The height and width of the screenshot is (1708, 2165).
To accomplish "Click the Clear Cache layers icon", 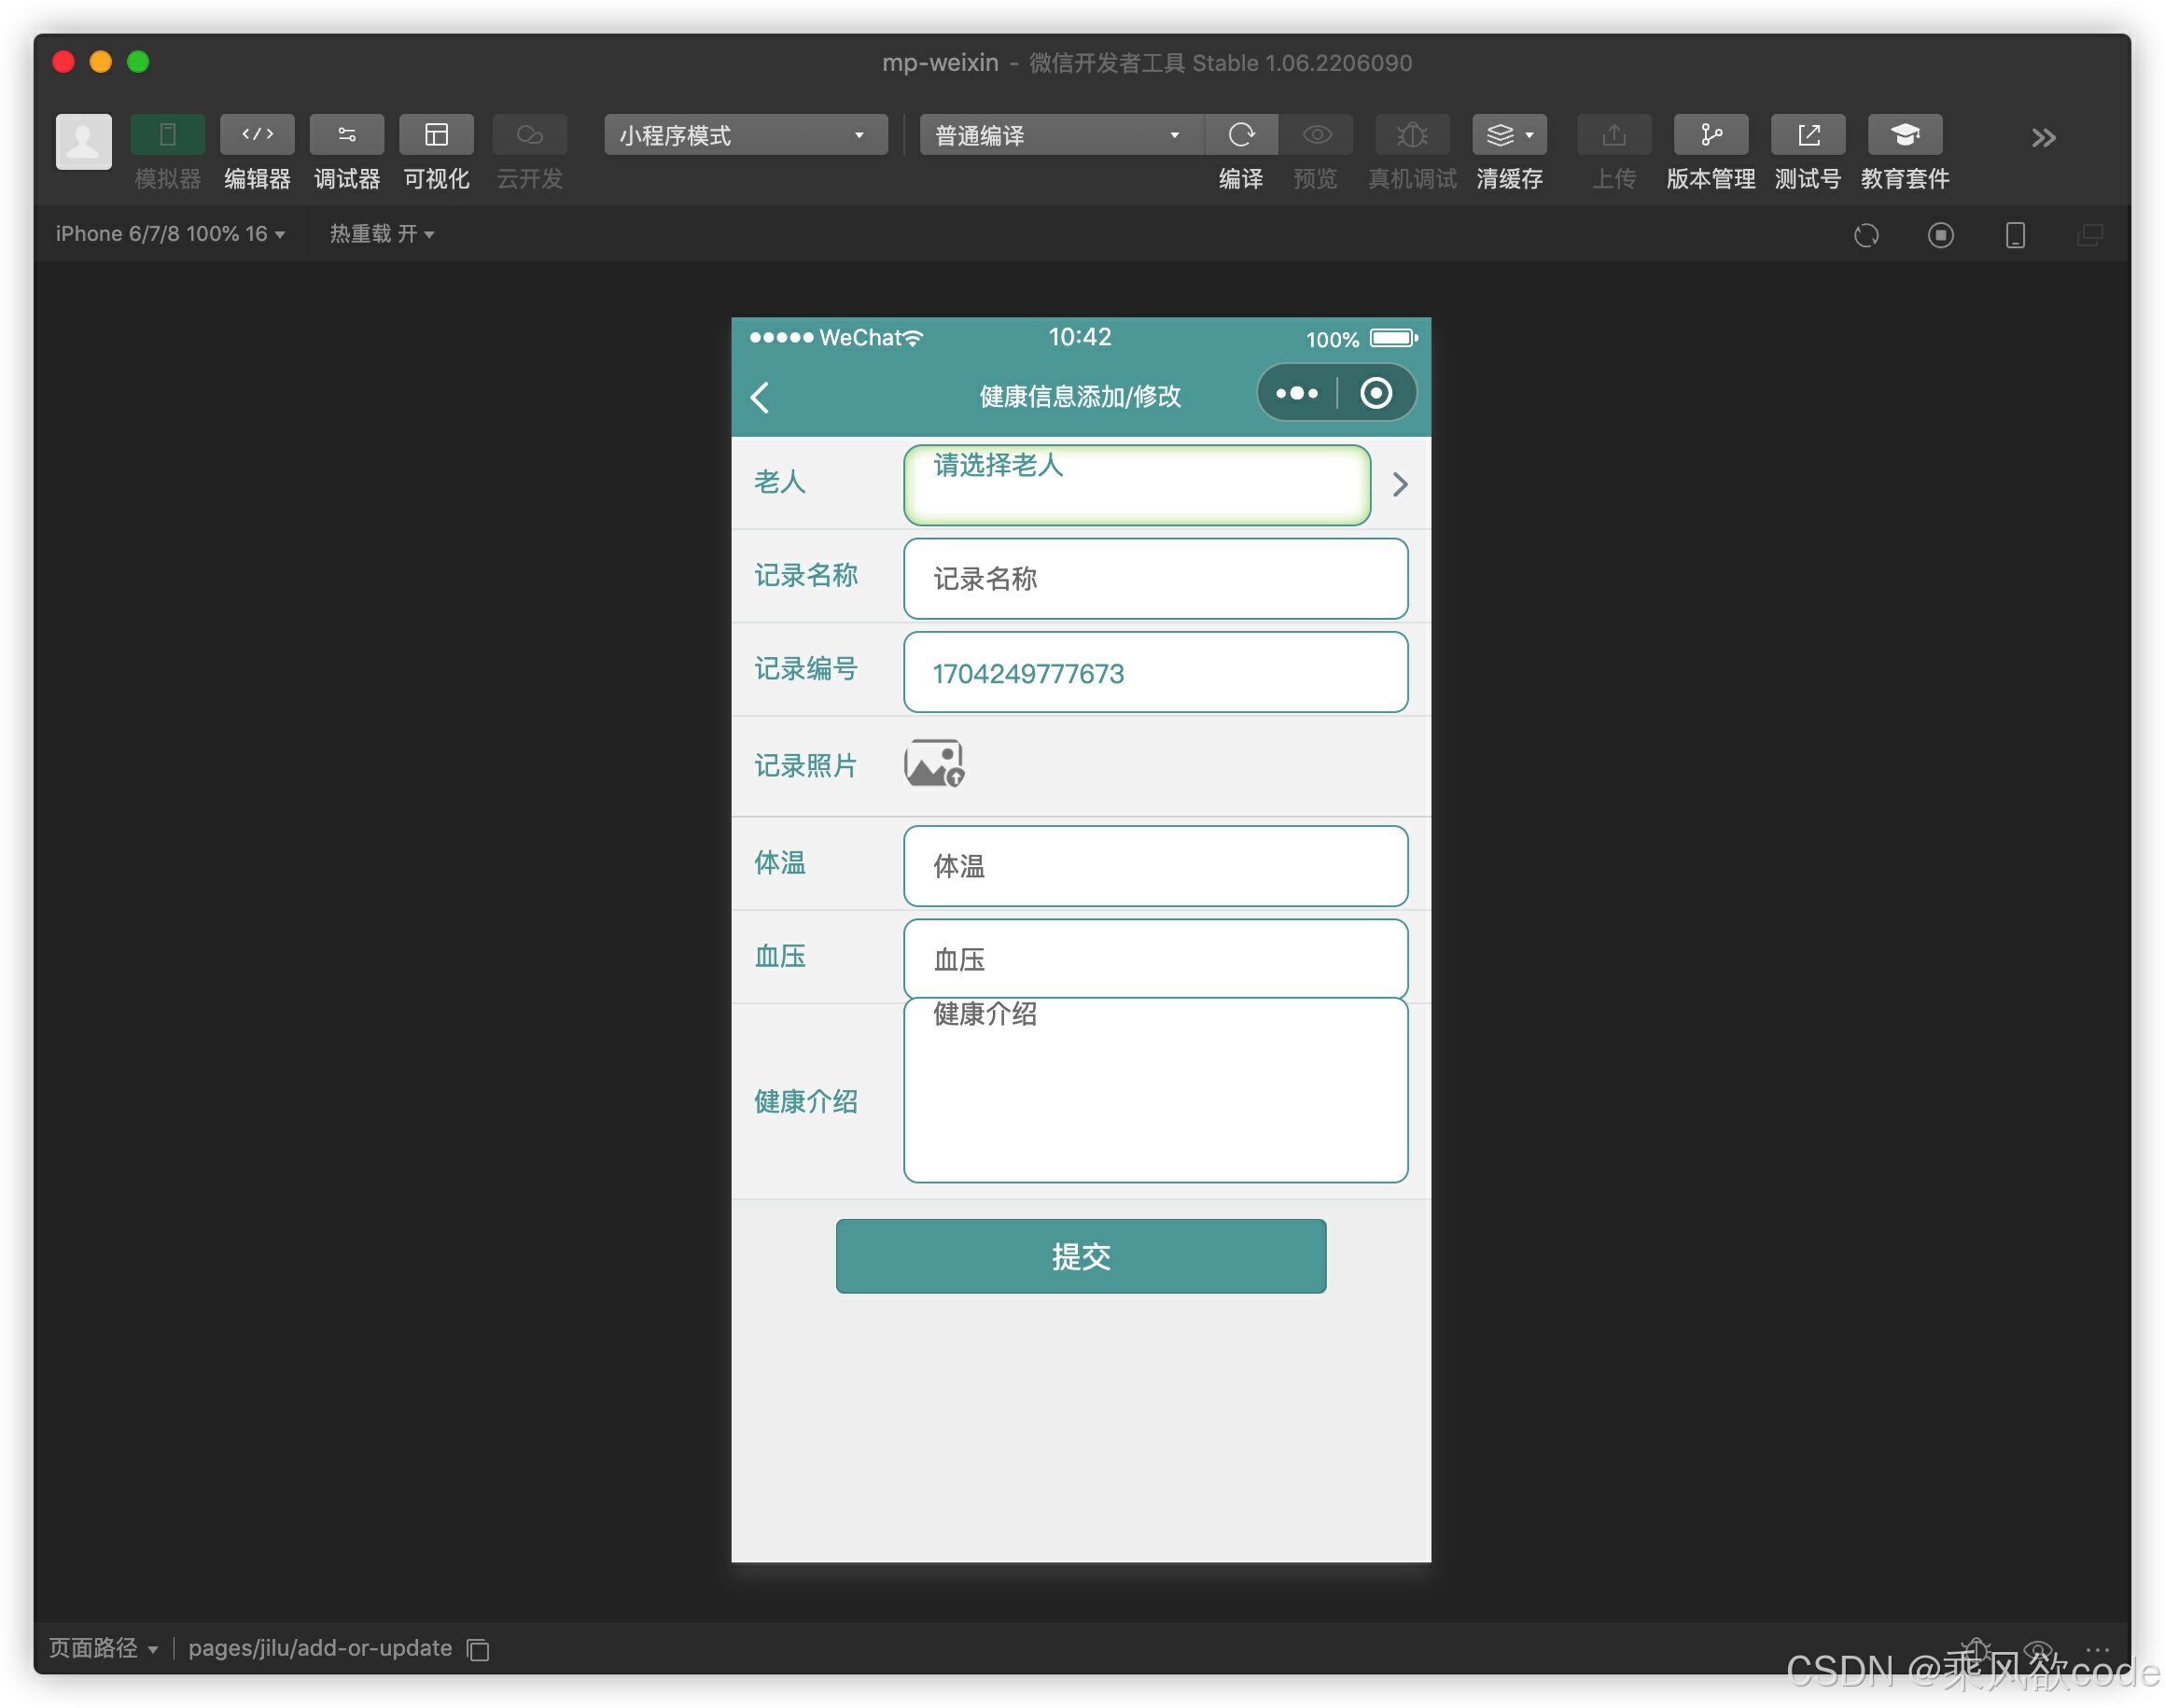I will tap(1502, 135).
